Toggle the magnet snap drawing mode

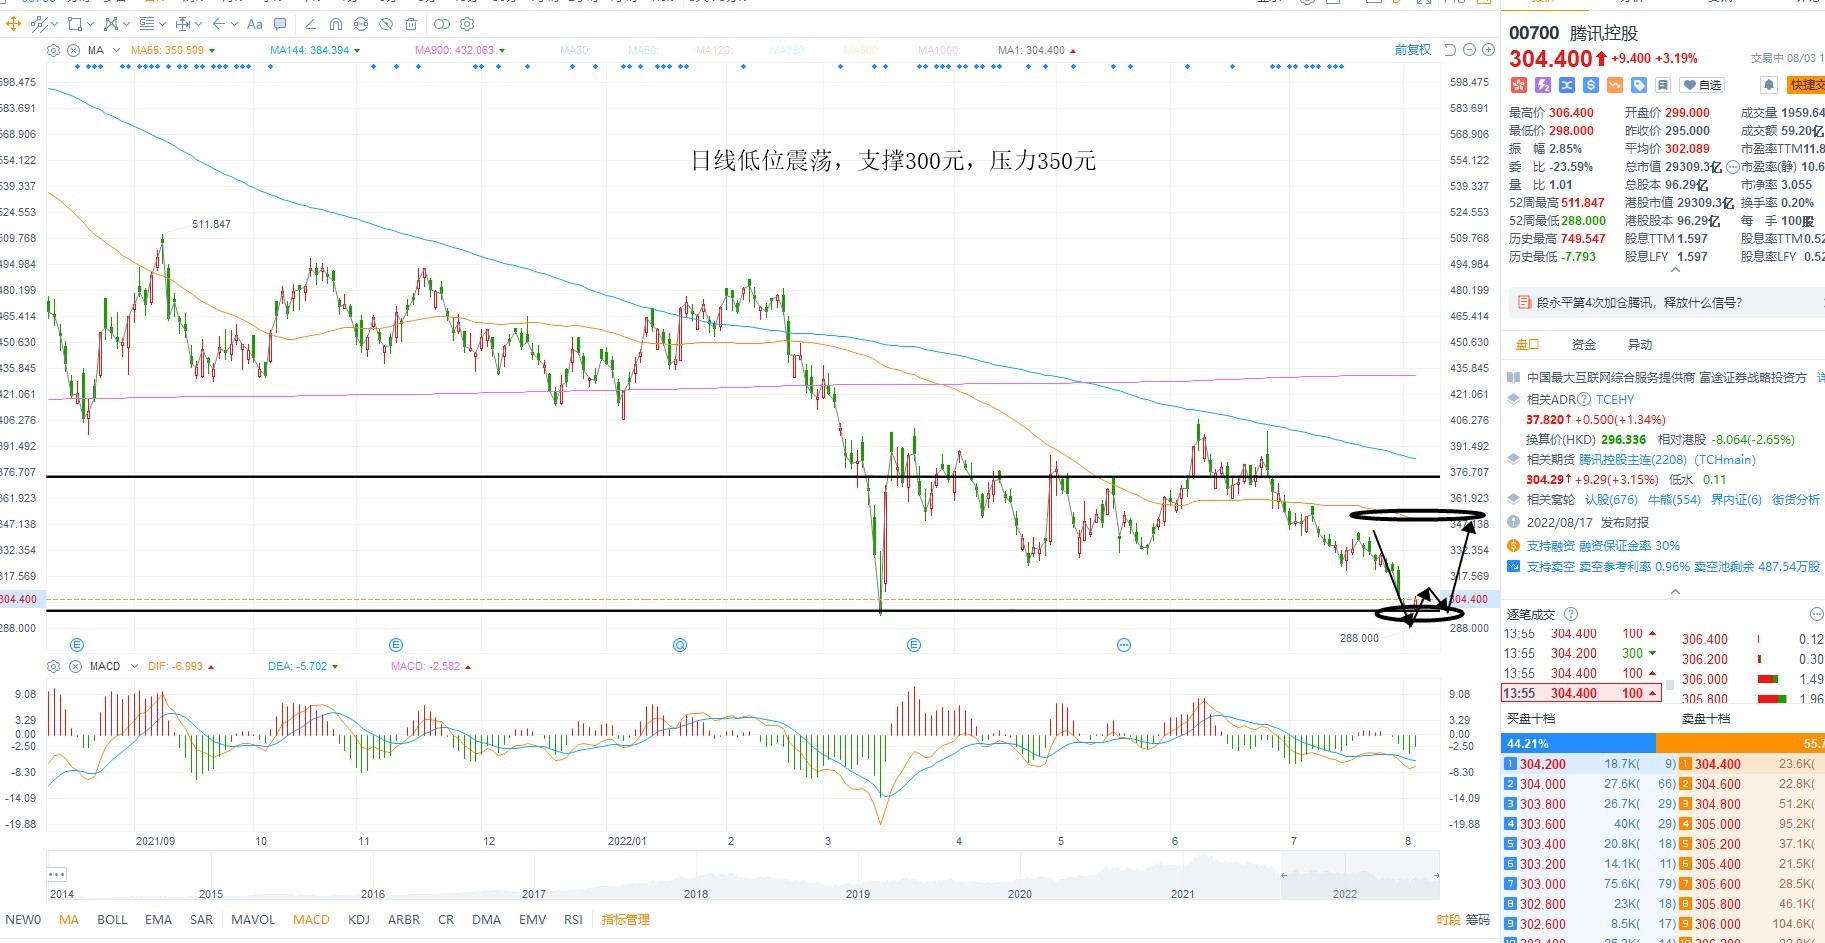(336, 23)
